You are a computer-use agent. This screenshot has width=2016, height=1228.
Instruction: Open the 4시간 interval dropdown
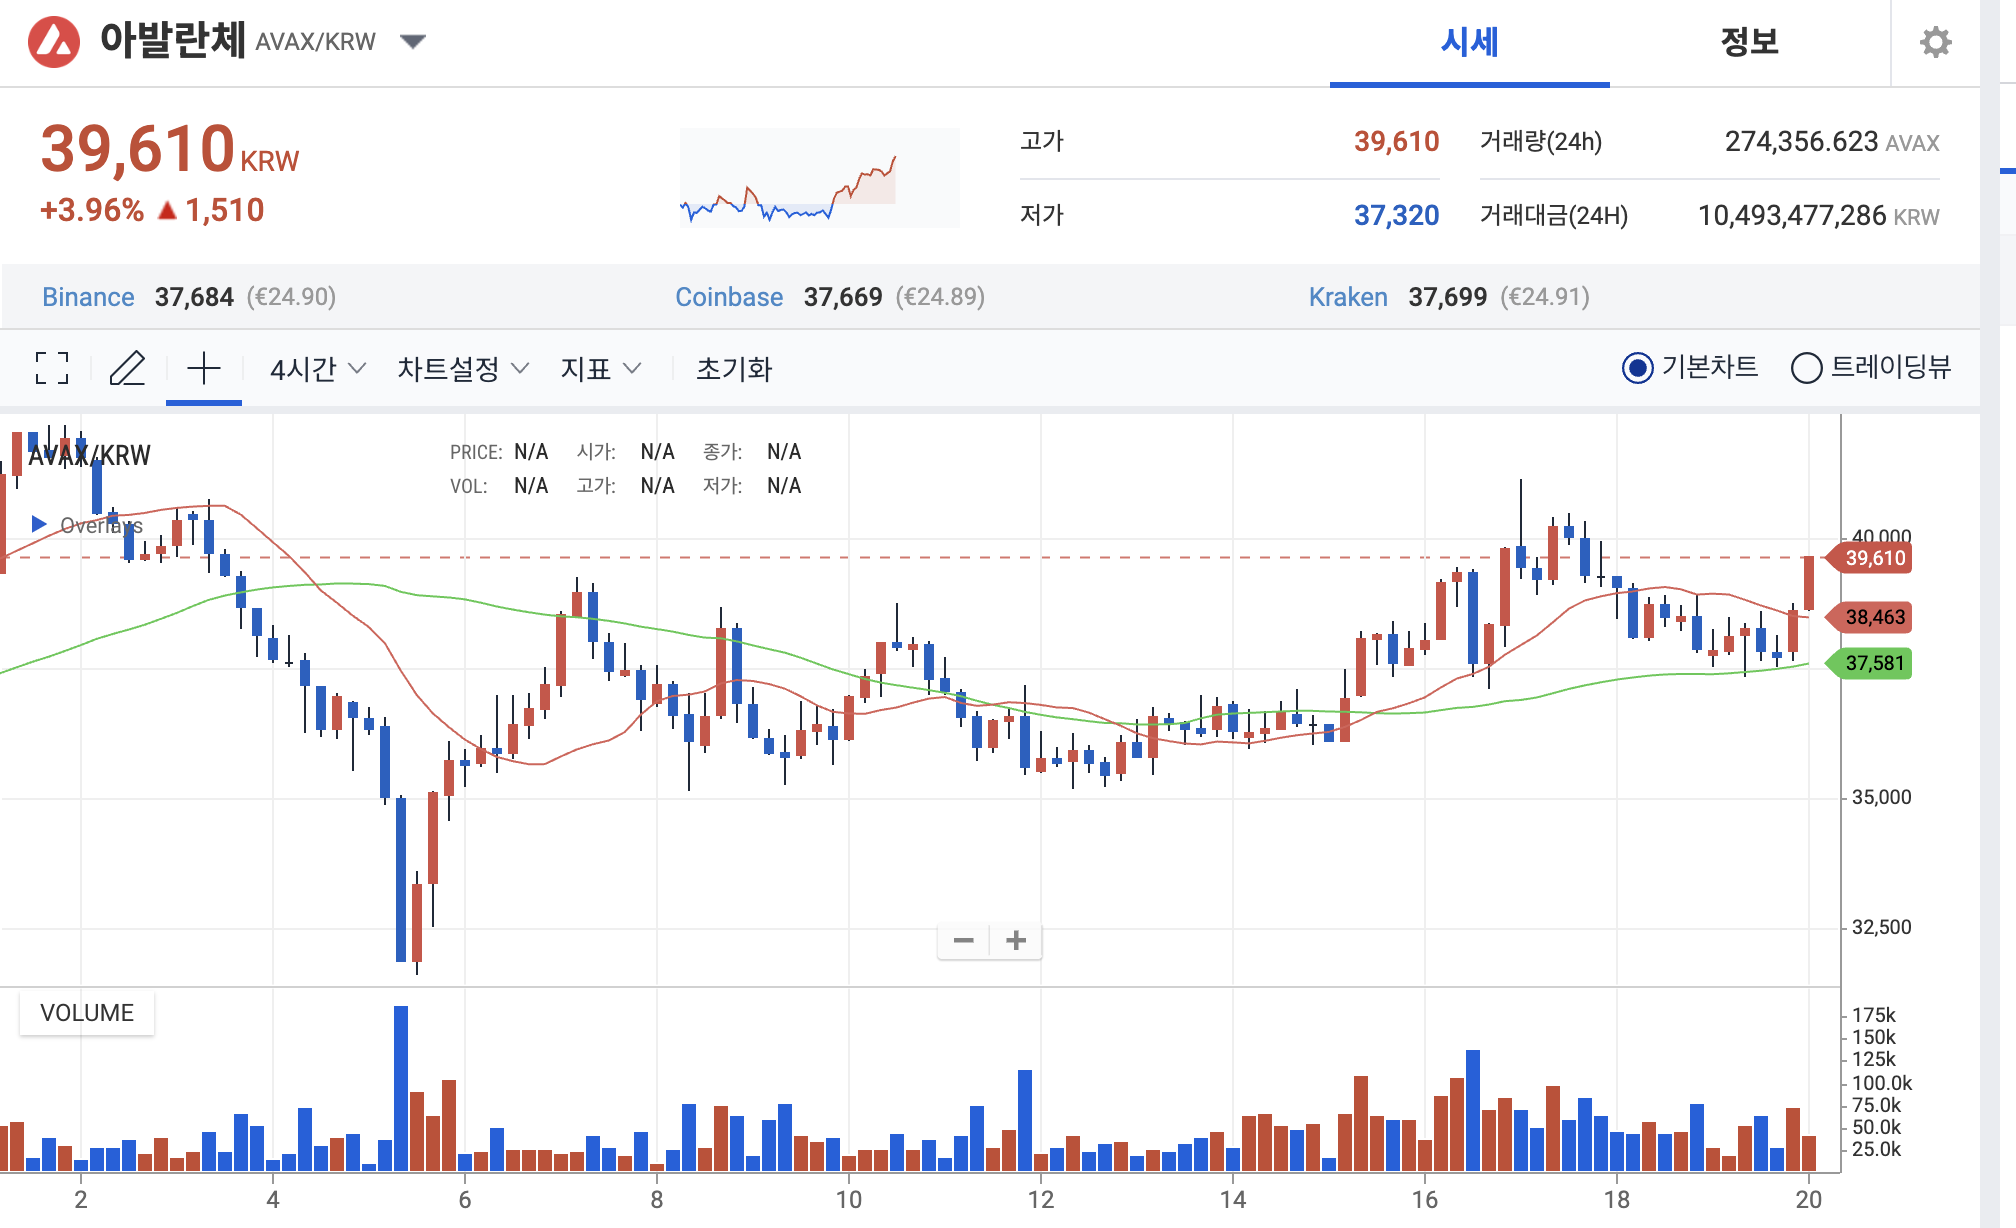tap(317, 369)
